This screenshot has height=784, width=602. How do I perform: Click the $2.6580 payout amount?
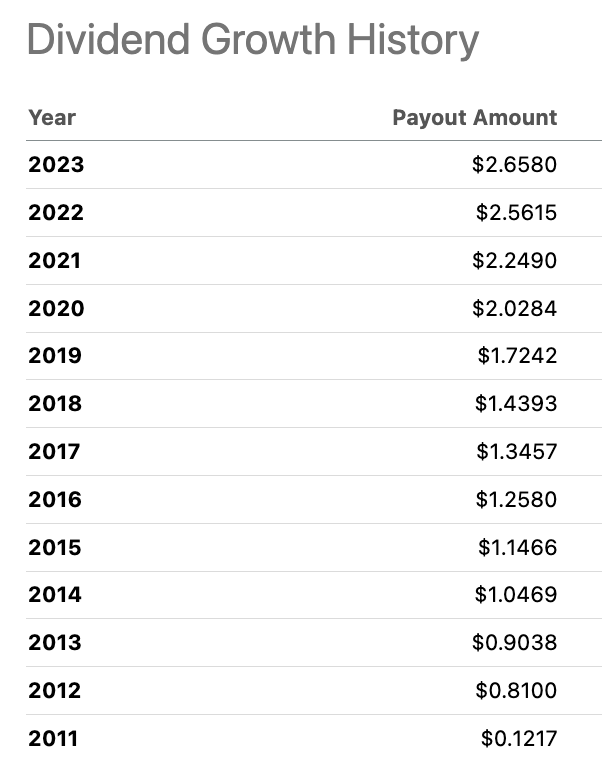tap(514, 165)
